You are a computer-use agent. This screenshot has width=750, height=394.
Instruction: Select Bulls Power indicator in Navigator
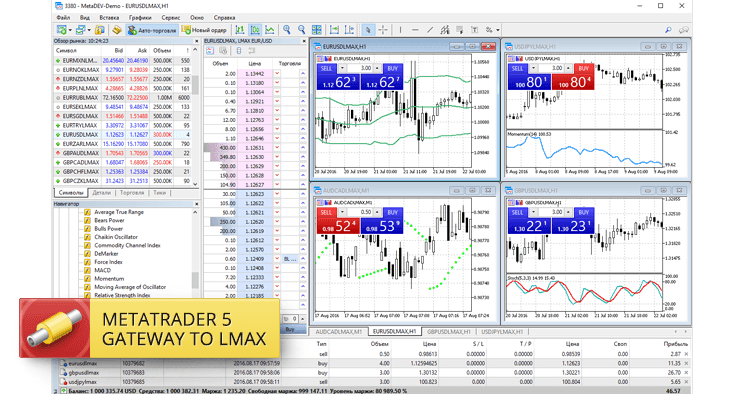pyautogui.click(x=109, y=229)
